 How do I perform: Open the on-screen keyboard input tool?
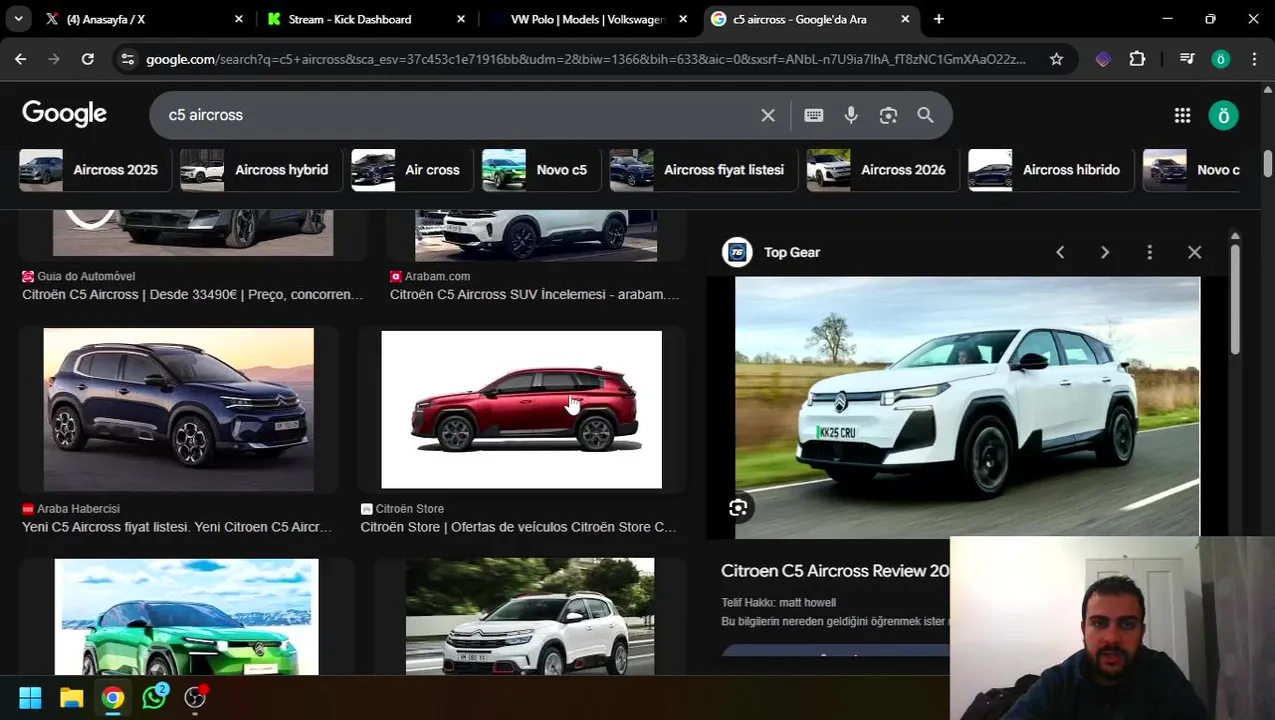point(814,115)
